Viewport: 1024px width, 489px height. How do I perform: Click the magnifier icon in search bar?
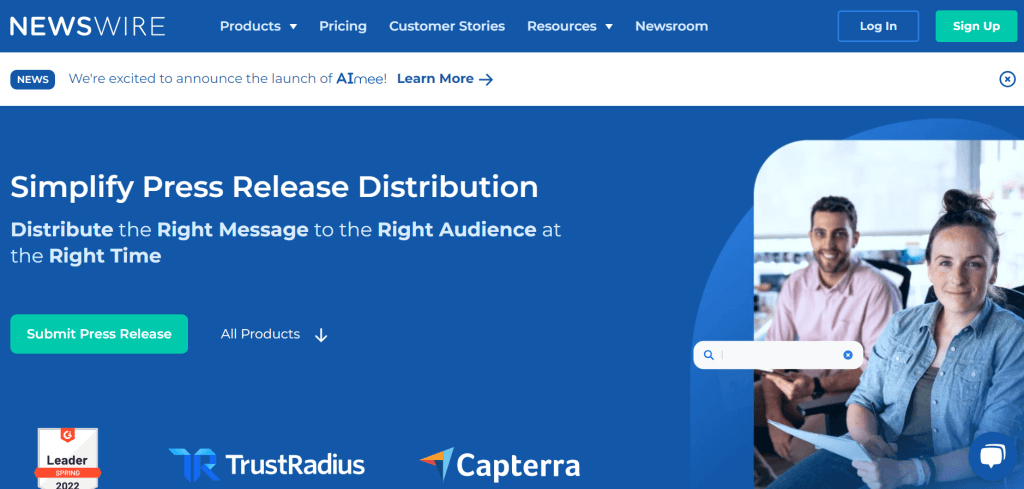pos(709,355)
